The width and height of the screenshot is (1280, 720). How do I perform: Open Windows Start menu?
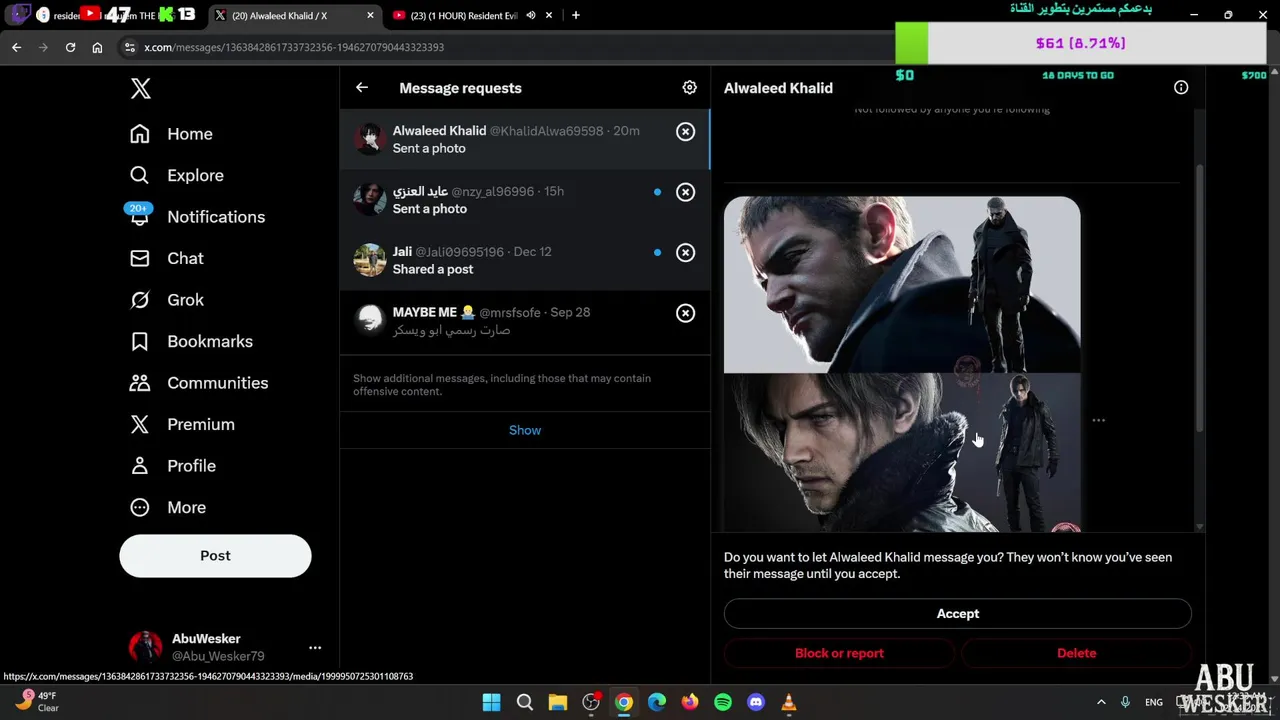coord(492,702)
